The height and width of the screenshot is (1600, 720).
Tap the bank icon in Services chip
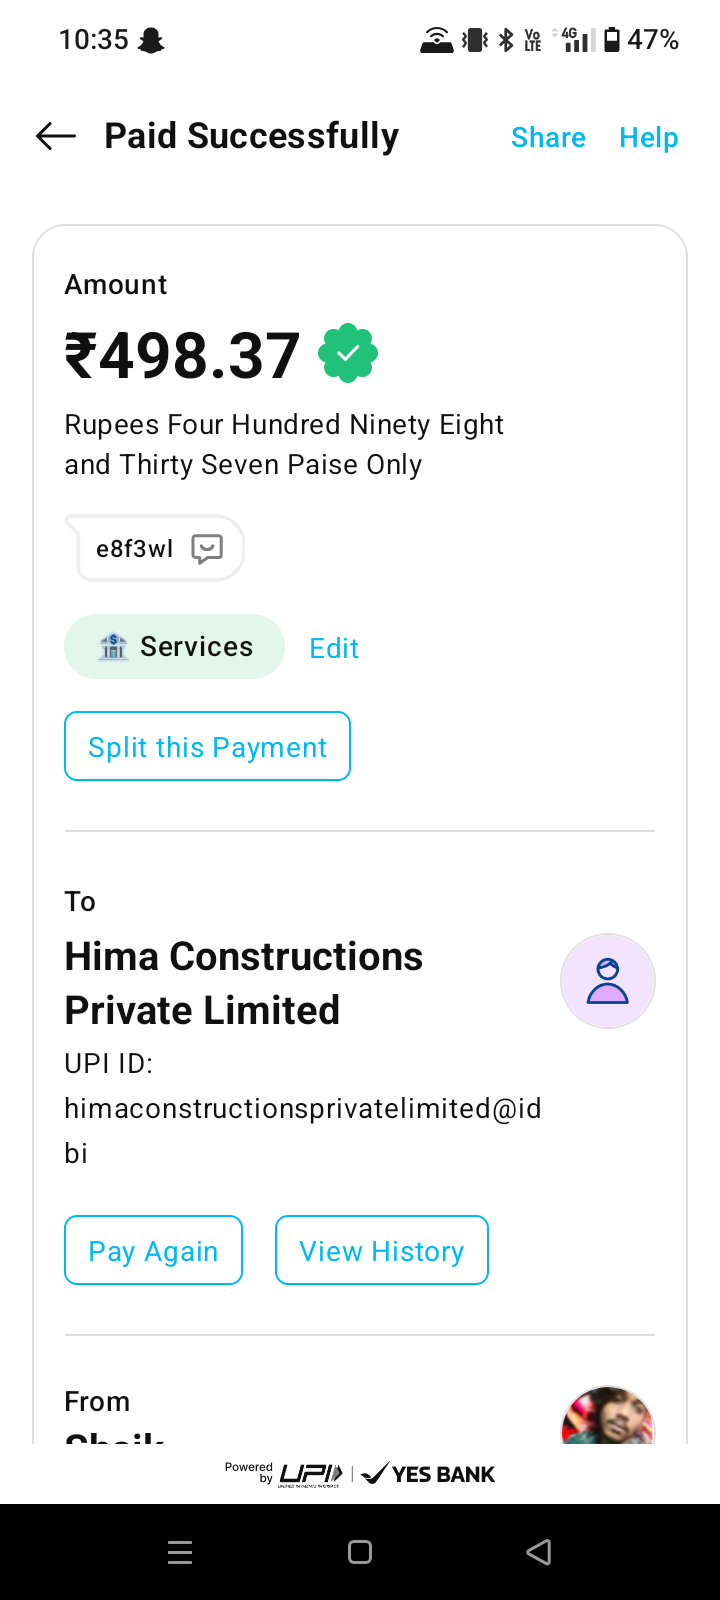point(114,647)
